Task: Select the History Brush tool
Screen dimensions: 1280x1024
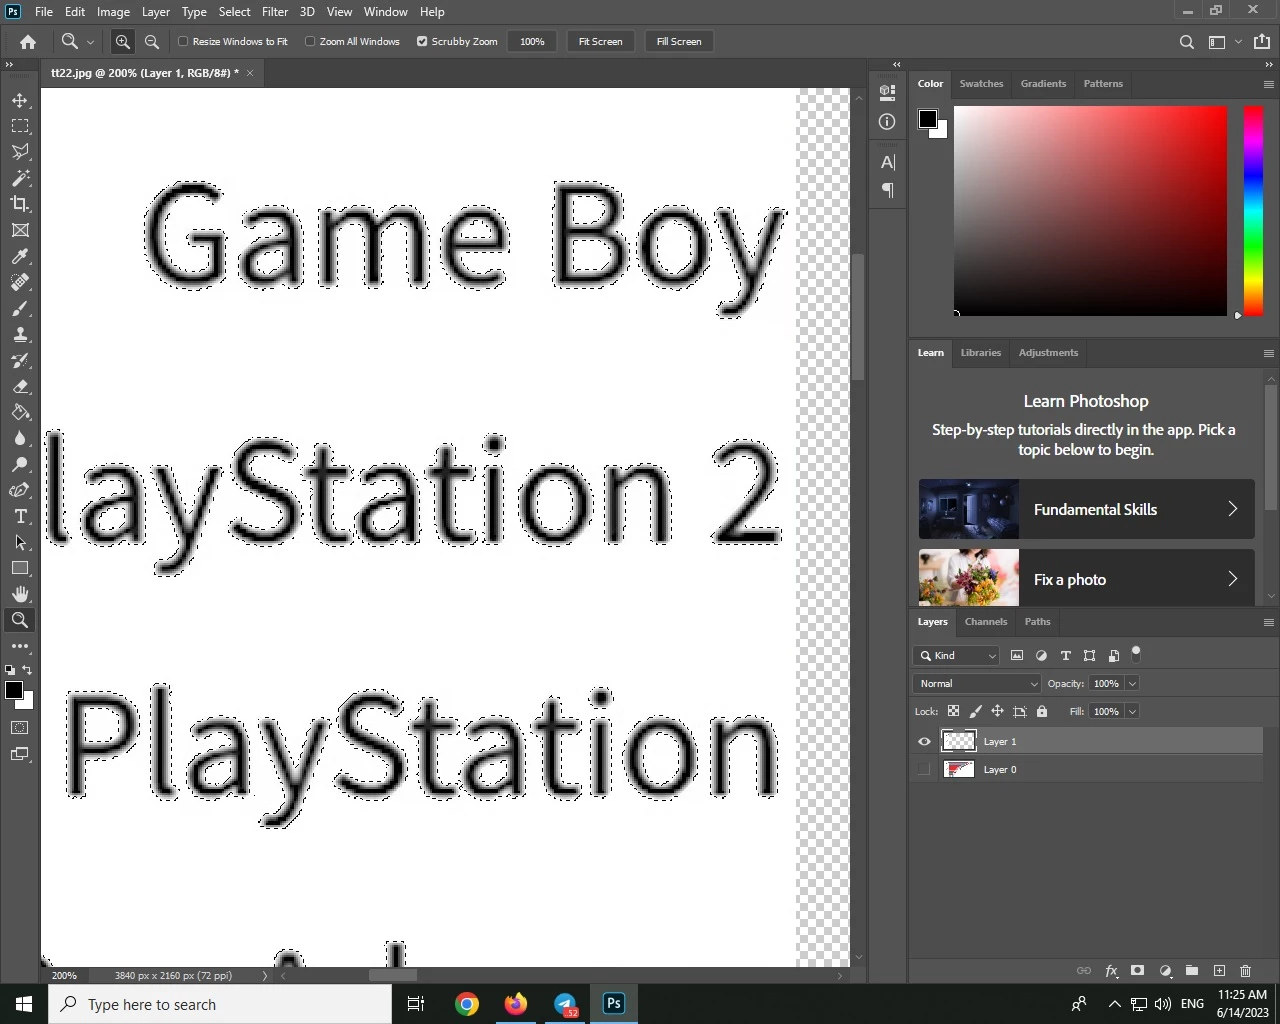Action: (20, 360)
